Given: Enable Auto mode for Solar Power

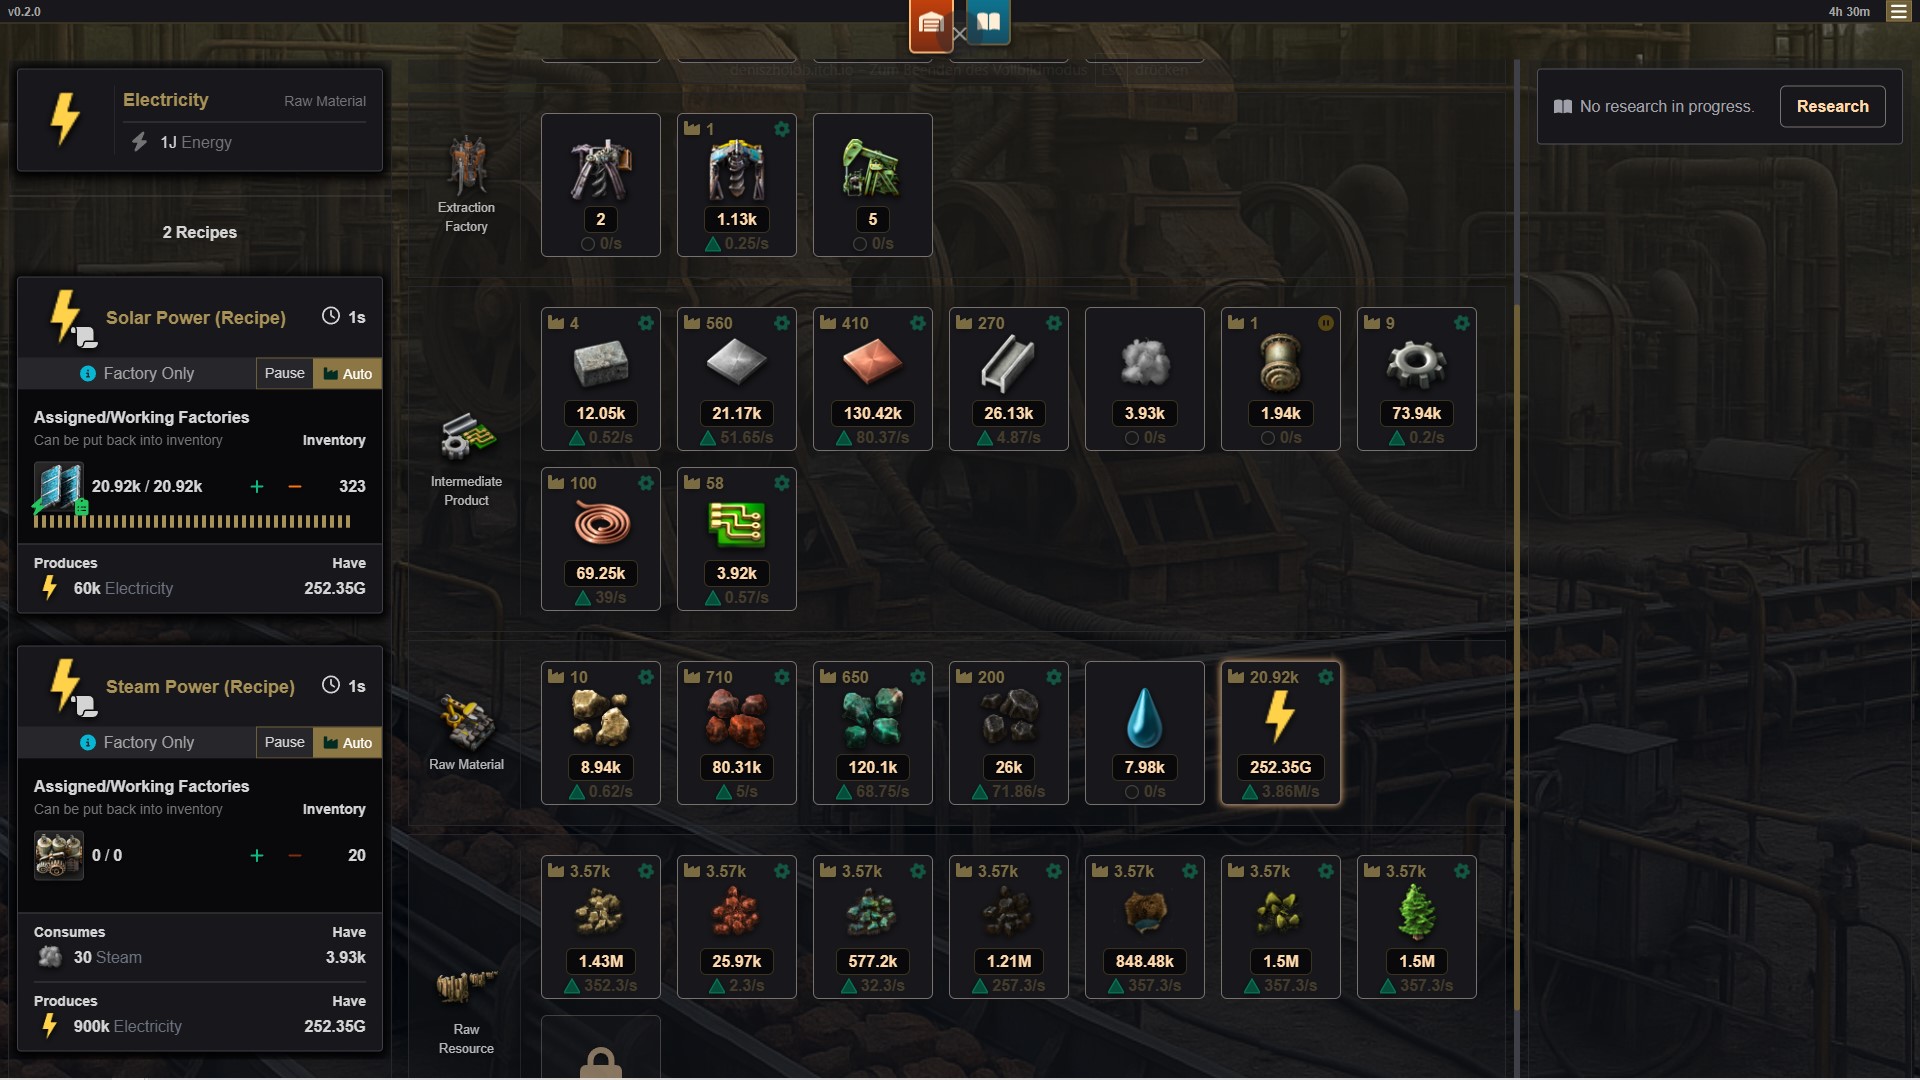Looking at the screenshot, I should [347, 373].
